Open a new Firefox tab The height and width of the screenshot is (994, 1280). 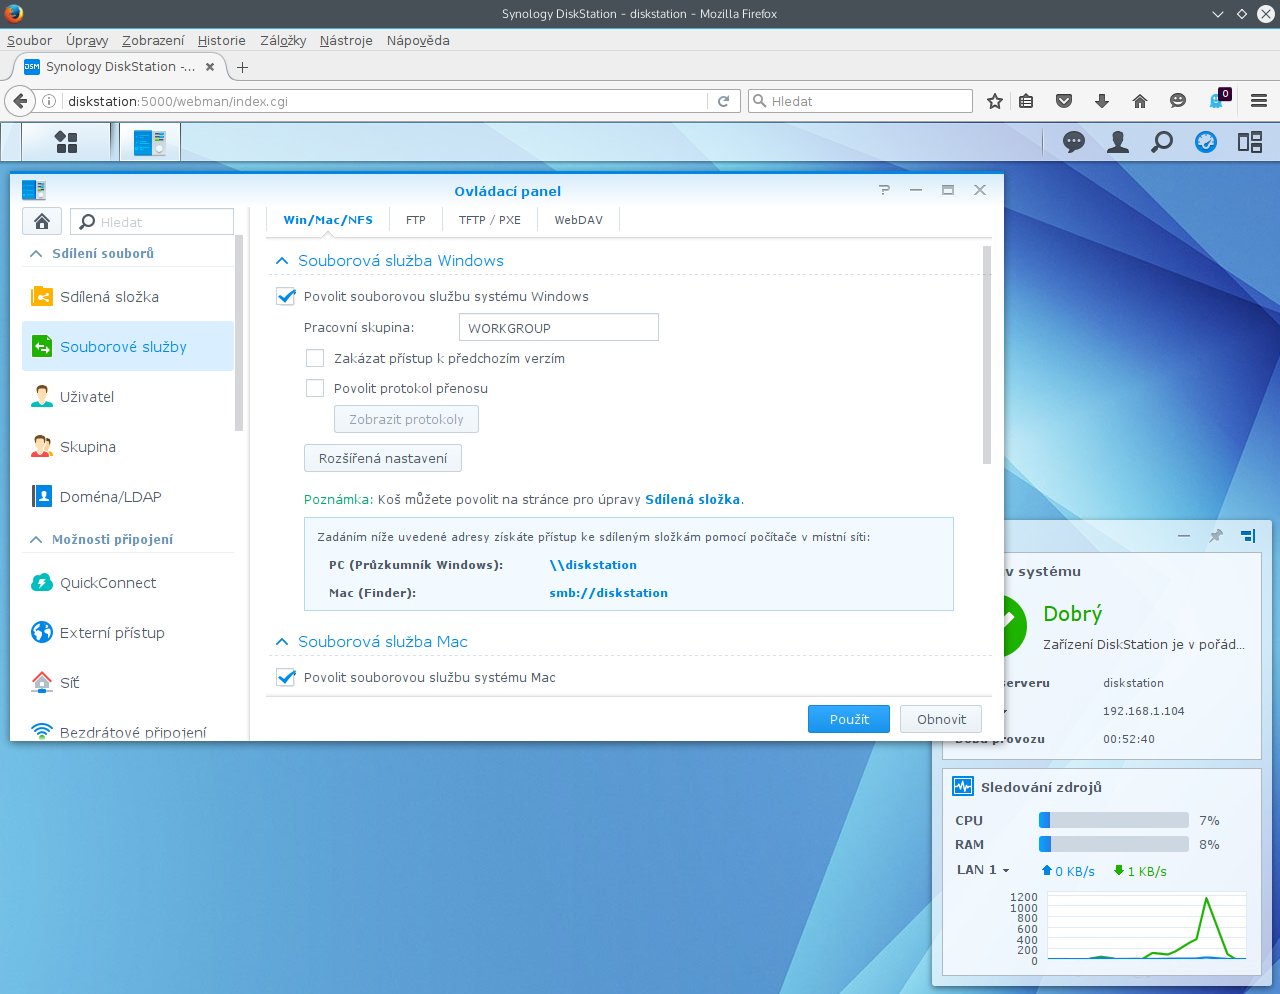[x=242, y=67]
